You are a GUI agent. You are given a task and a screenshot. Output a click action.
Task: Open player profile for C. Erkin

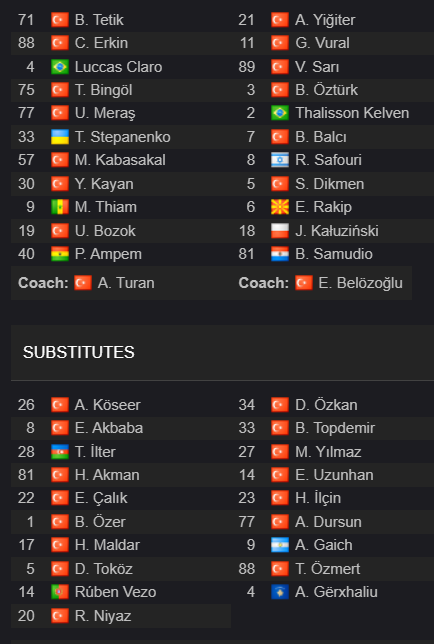click(x=101, y=43)
